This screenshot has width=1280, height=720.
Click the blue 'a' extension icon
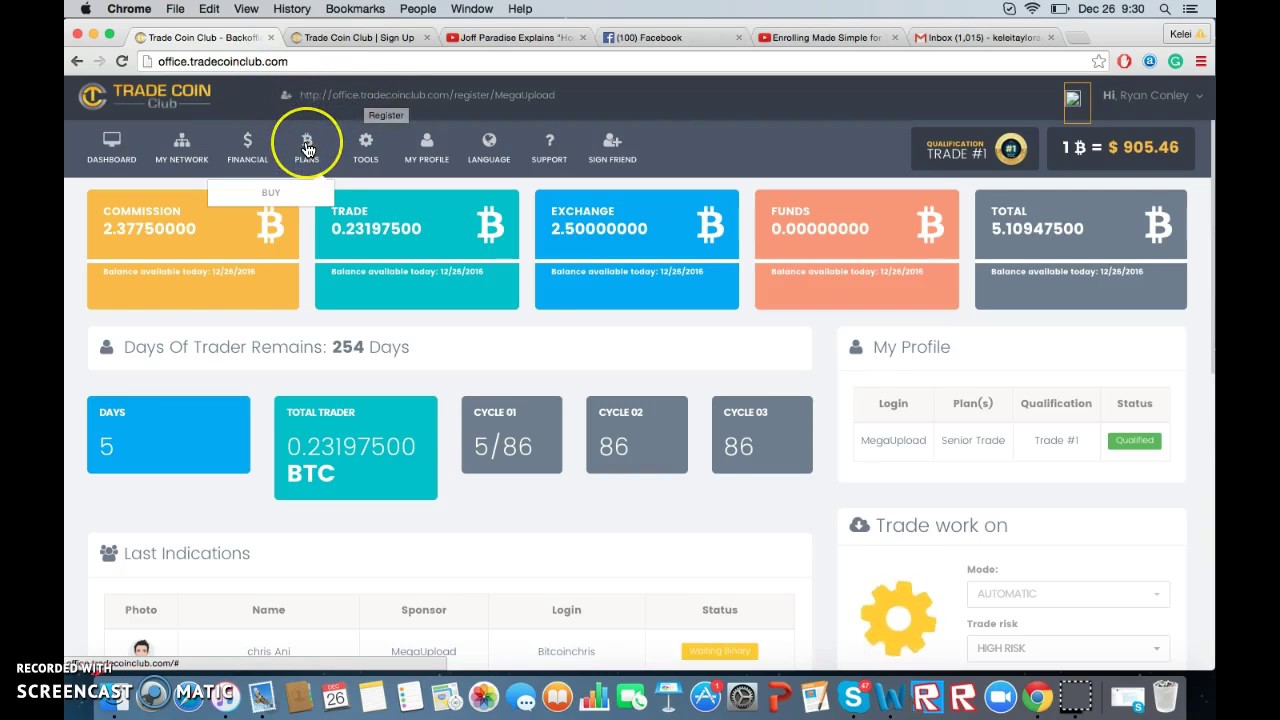1150,62
